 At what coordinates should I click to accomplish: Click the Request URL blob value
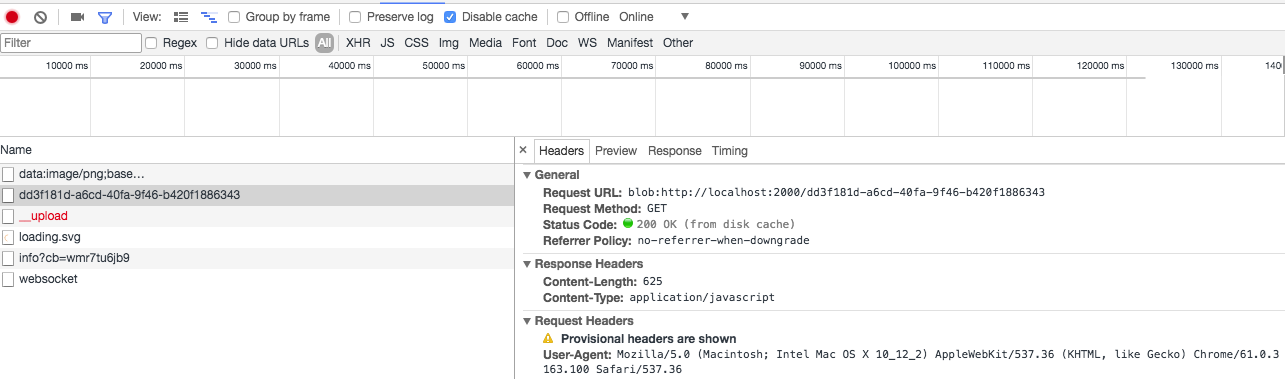835,192
